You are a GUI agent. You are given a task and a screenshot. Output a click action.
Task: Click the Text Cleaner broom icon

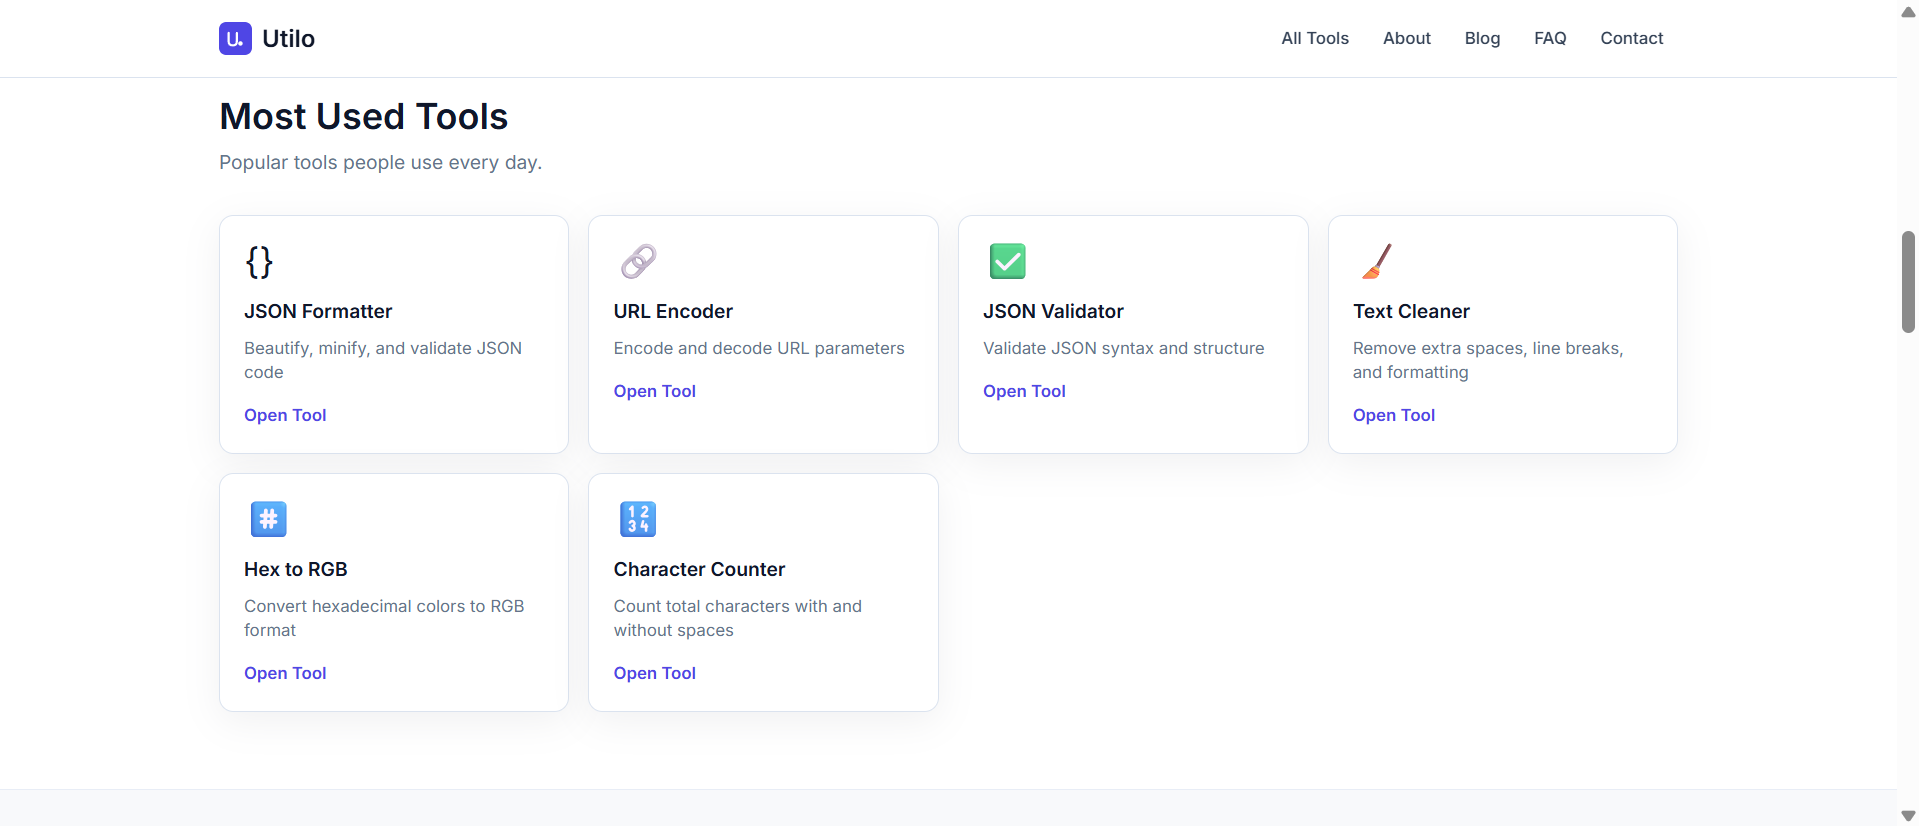(1377, 261)
